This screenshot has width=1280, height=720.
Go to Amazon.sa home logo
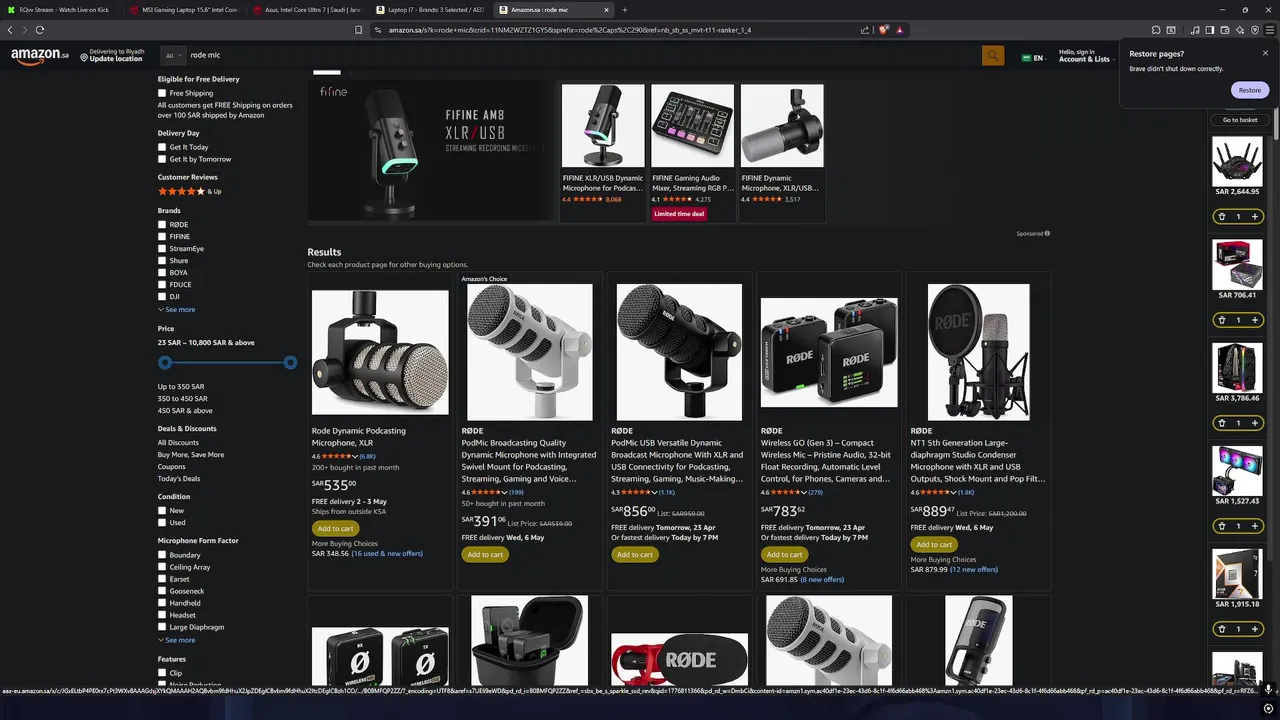click(40, 56)
